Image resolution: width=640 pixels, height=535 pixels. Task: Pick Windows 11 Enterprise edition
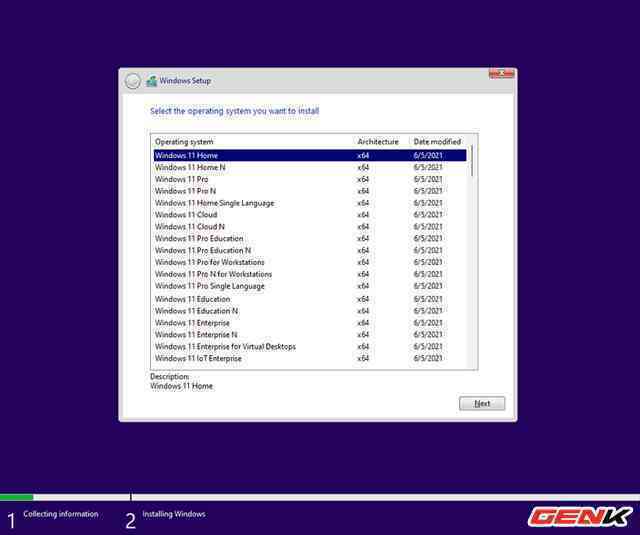tap(310, 323)
